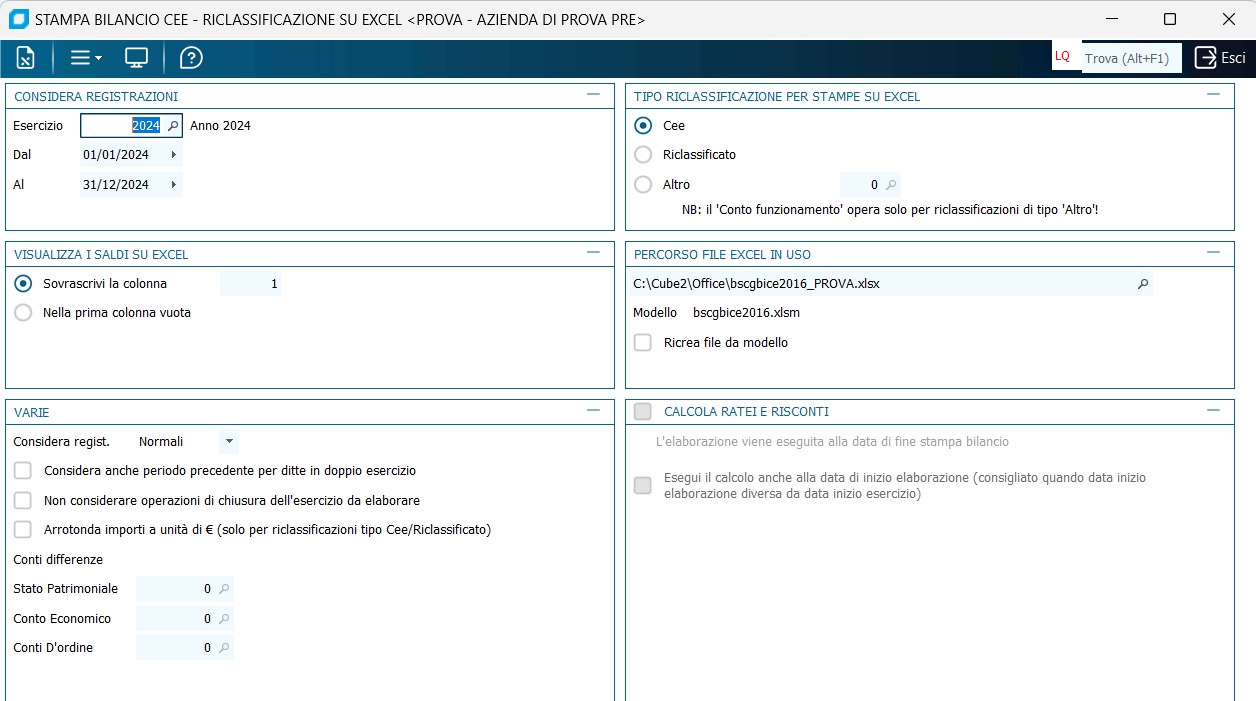Image resolution: width=1256 pixels, height=701 pixels.
Task: Open lookup icon for Conti D'ordine
Action: pyautogui.click(x=225, y=648)
